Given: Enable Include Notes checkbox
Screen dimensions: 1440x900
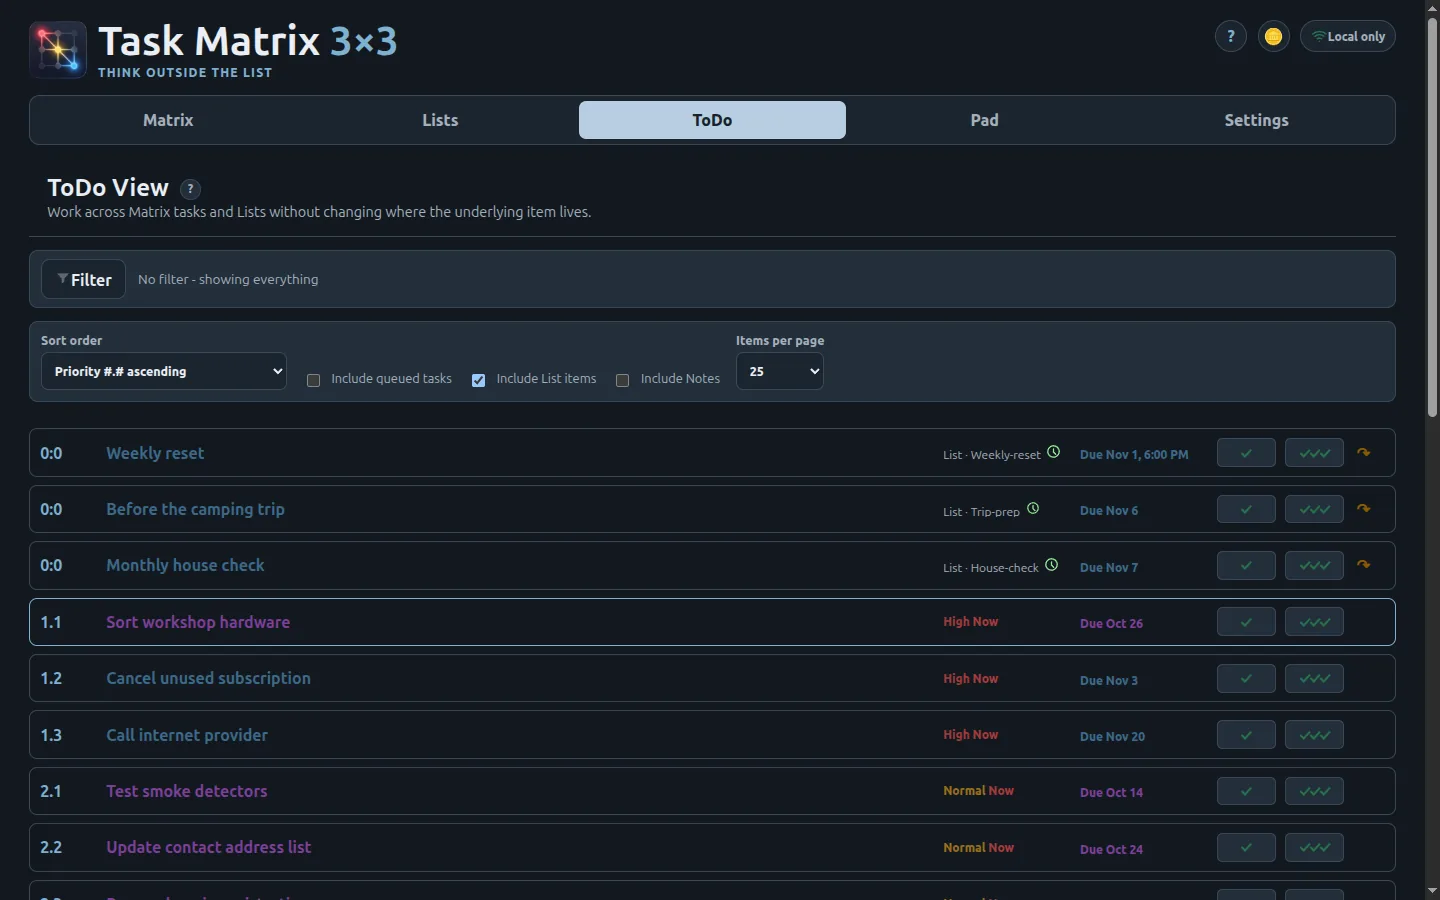Looking at the screenshot, I should coord(622,380).
